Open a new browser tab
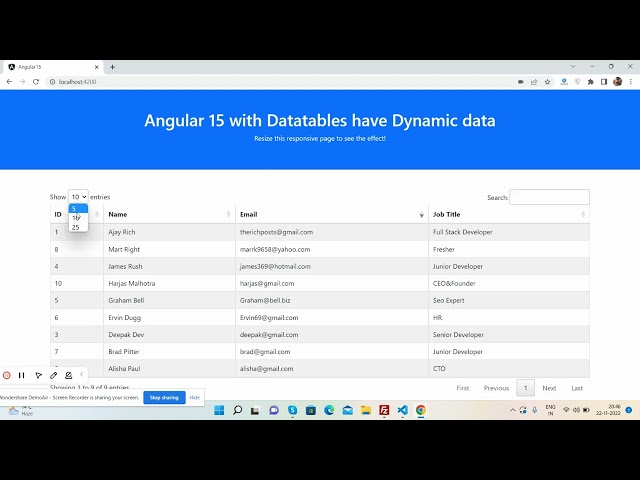 tap(112, 67)
